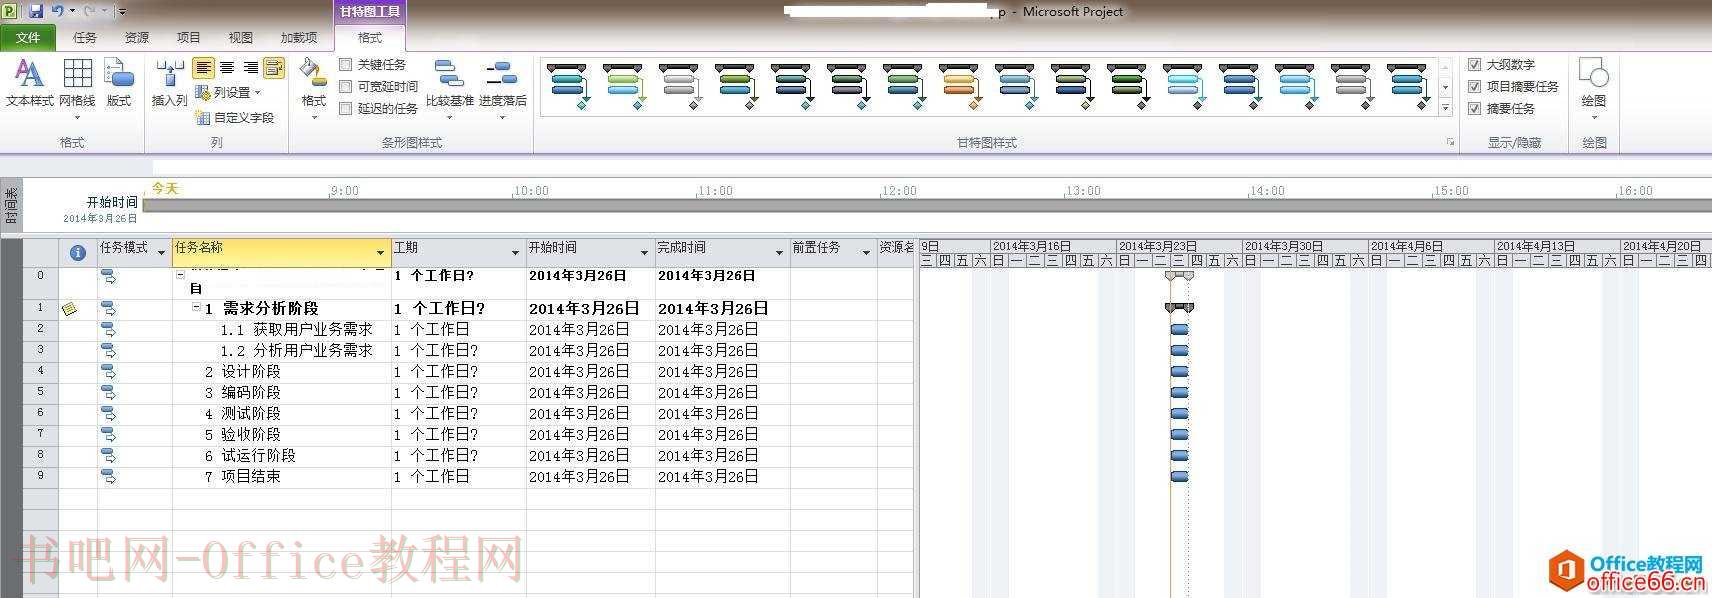This screenshot has height=598, width=1712.
Task: Open the 格式 bar format paint-bucket tool
Action: pyautogui.click(x=313, y=88)
